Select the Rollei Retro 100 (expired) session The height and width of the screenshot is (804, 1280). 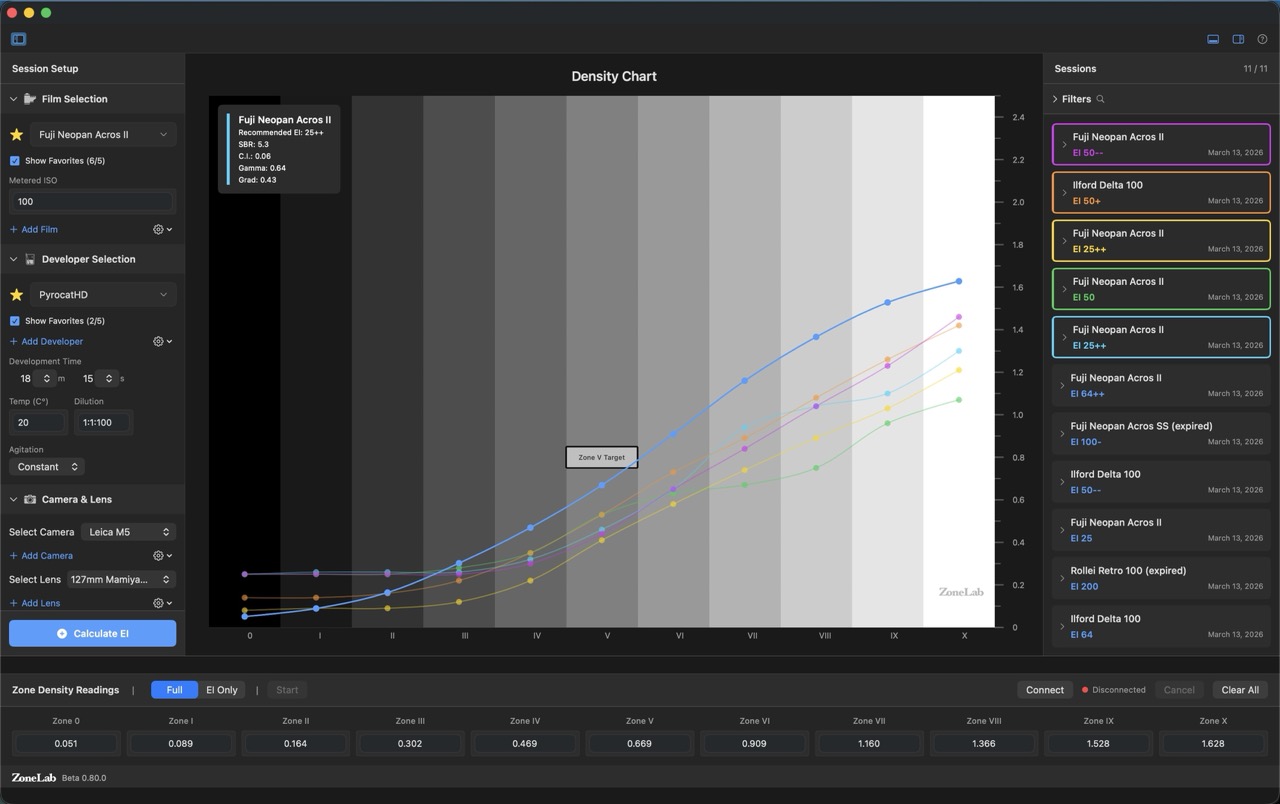point(1161,578)
